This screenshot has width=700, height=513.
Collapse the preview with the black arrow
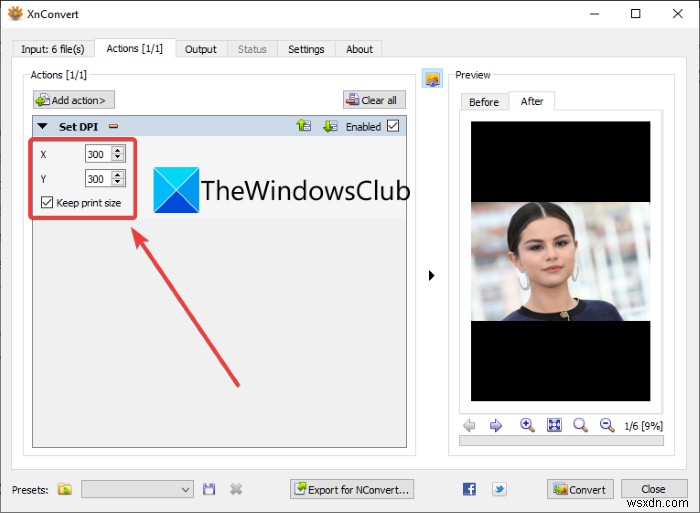431,275
